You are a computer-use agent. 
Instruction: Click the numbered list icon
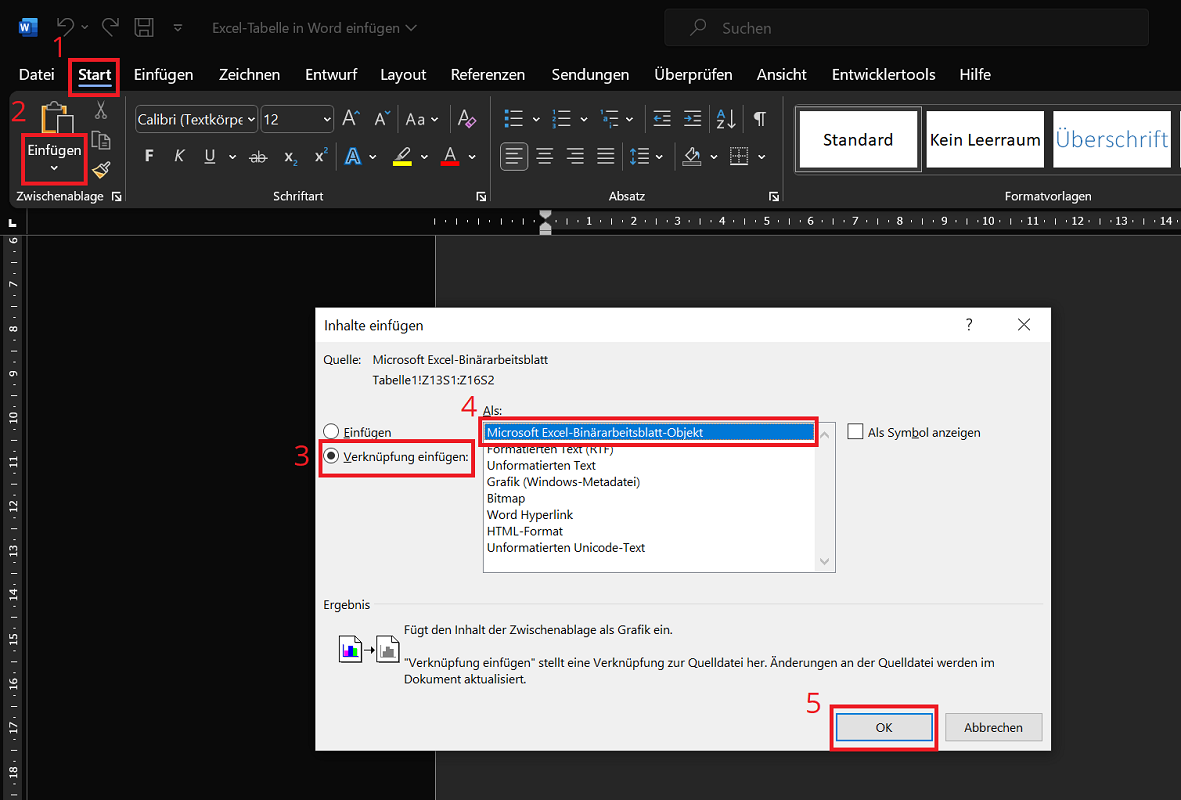pyautogui.click(x=561, y=119)
